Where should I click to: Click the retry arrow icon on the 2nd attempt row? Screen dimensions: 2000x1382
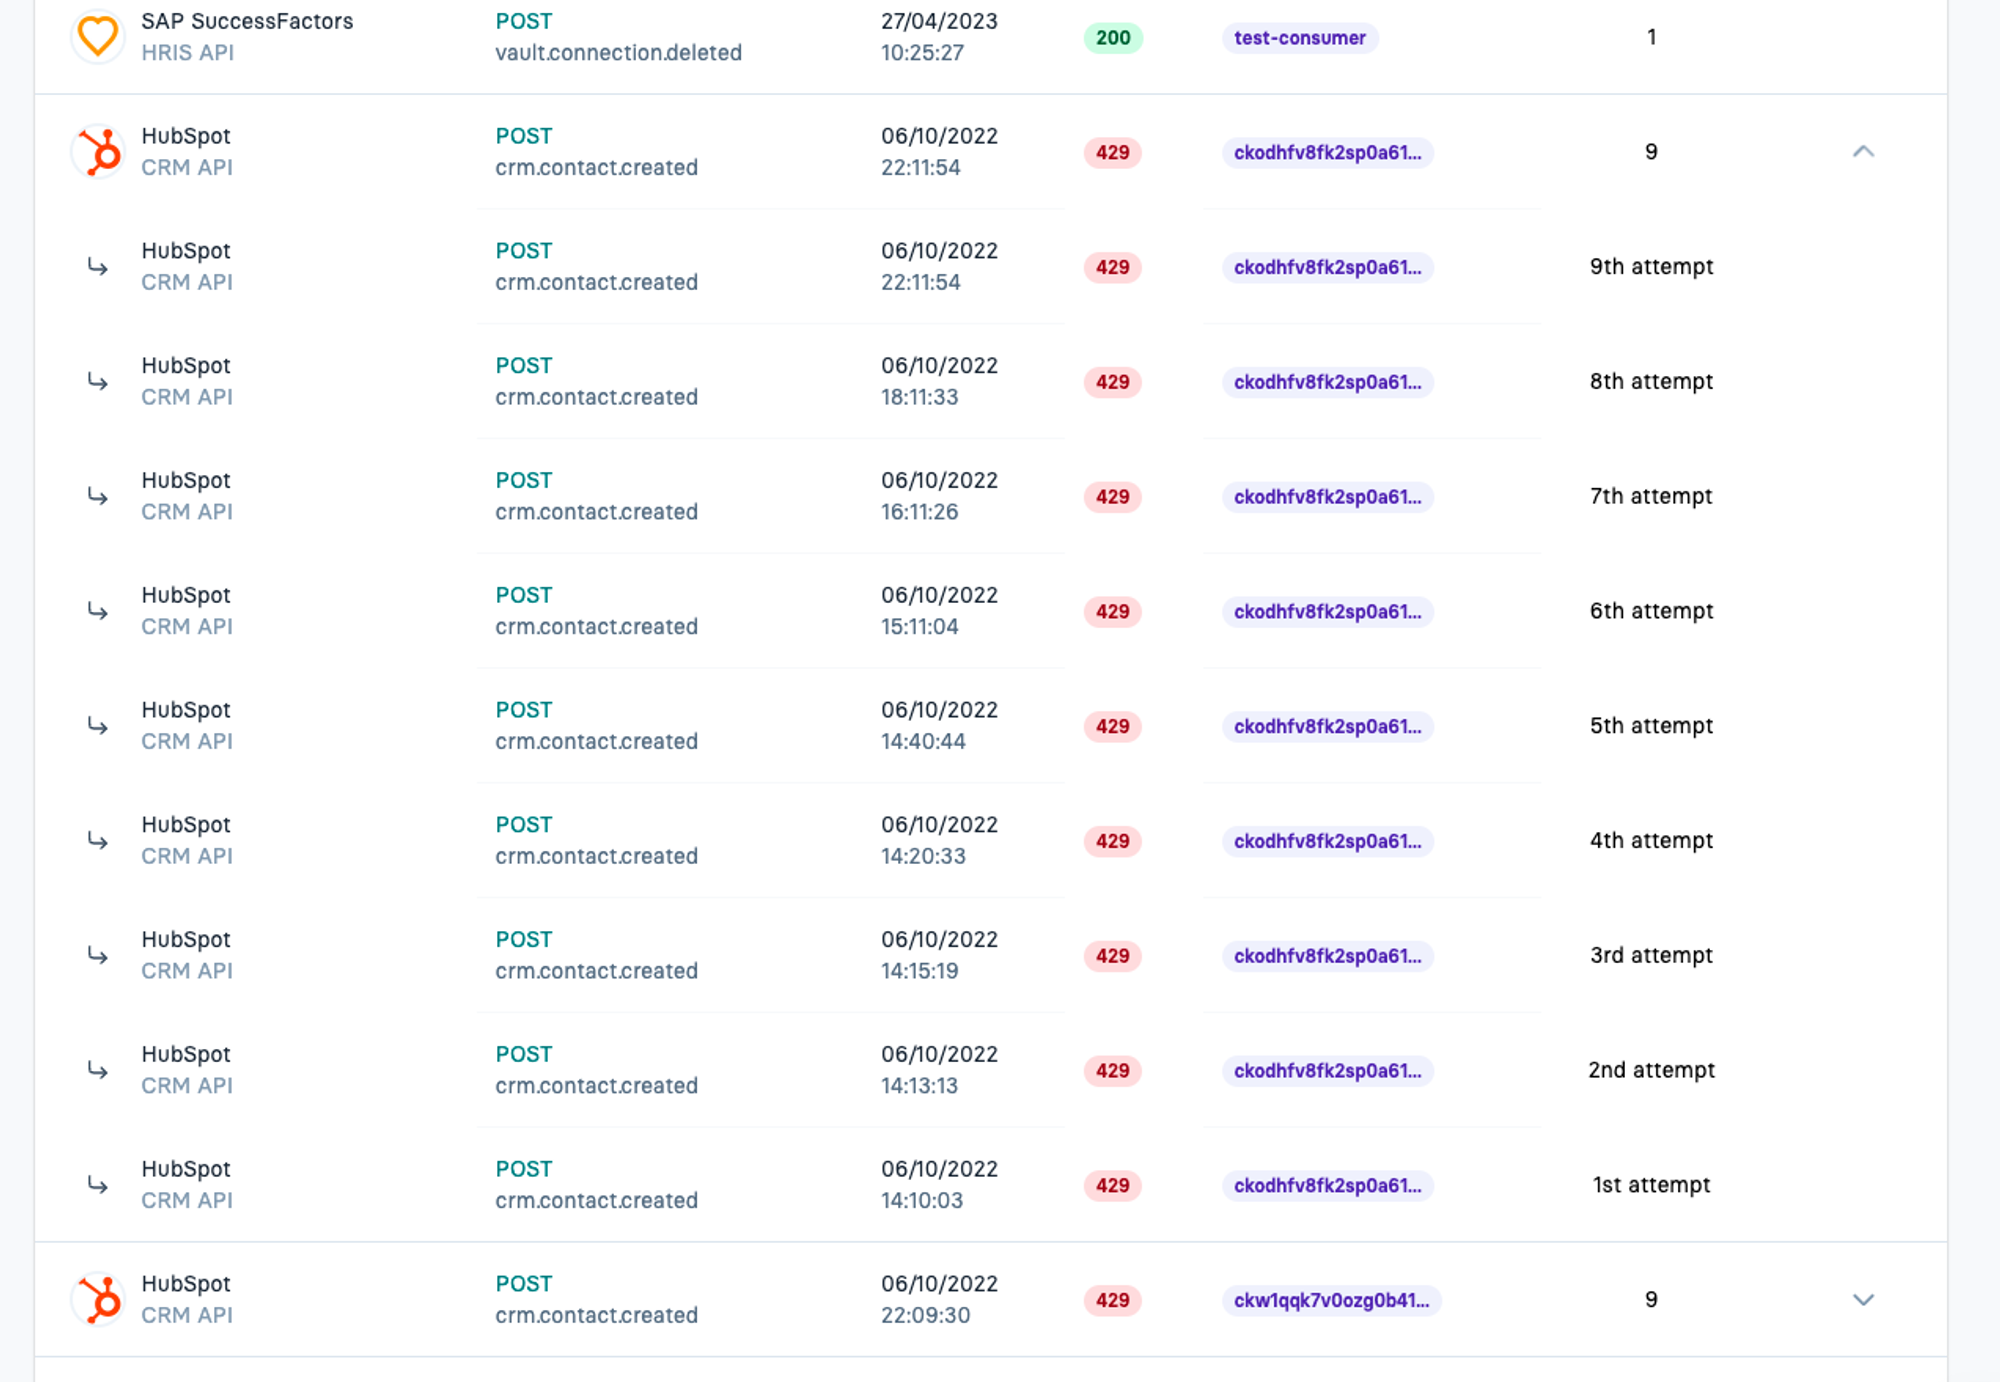coord(97,1070)
